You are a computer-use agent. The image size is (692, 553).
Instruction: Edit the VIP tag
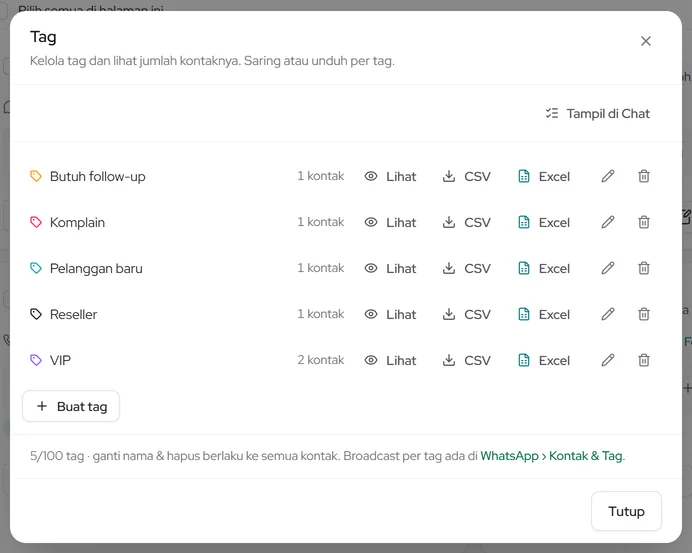coord(608,360)
